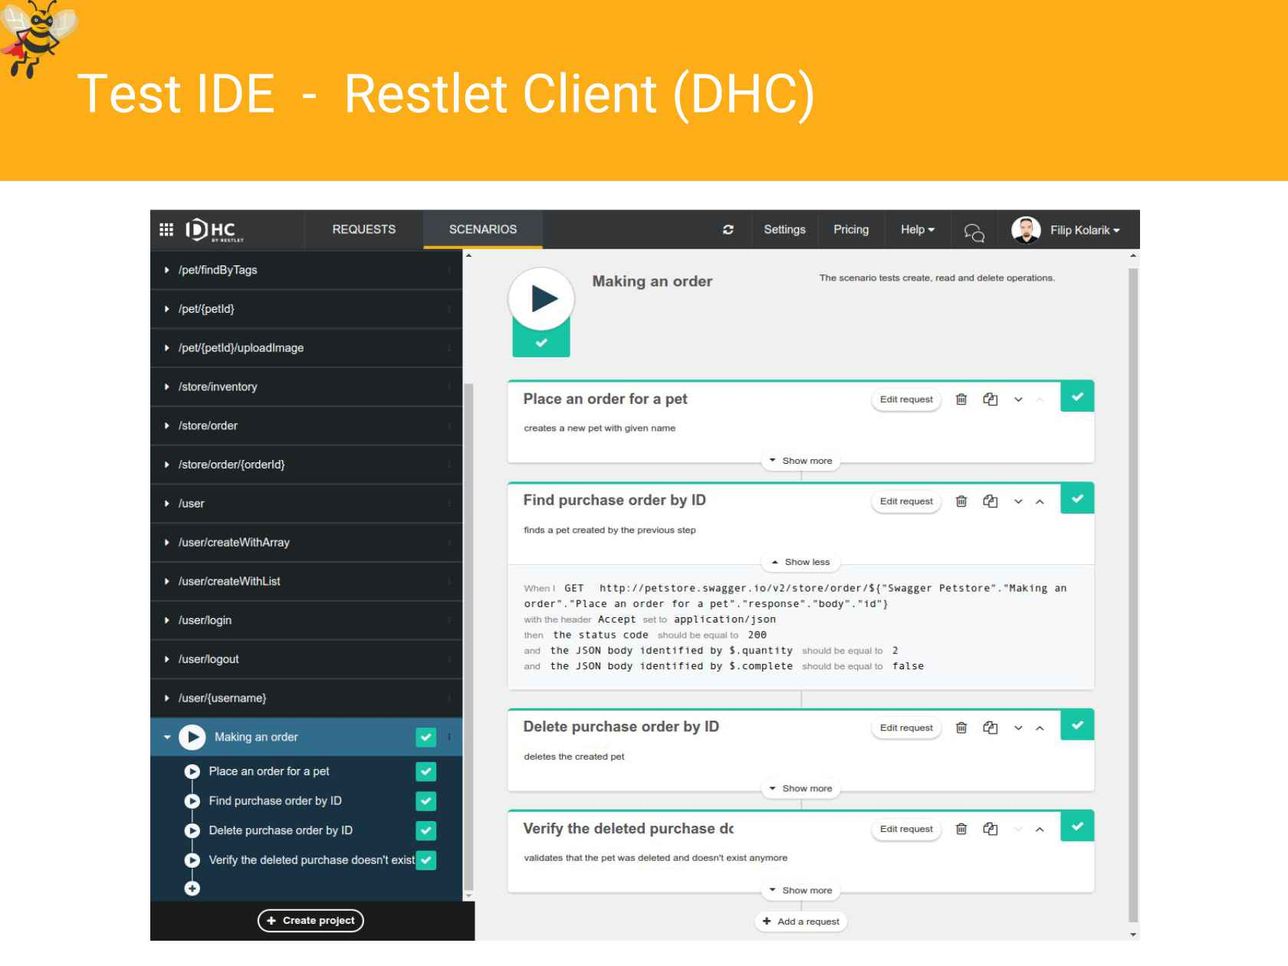The image size is (1288, 966).
Task: Play Making an order in sidebar
Action: tap(192, 737)
